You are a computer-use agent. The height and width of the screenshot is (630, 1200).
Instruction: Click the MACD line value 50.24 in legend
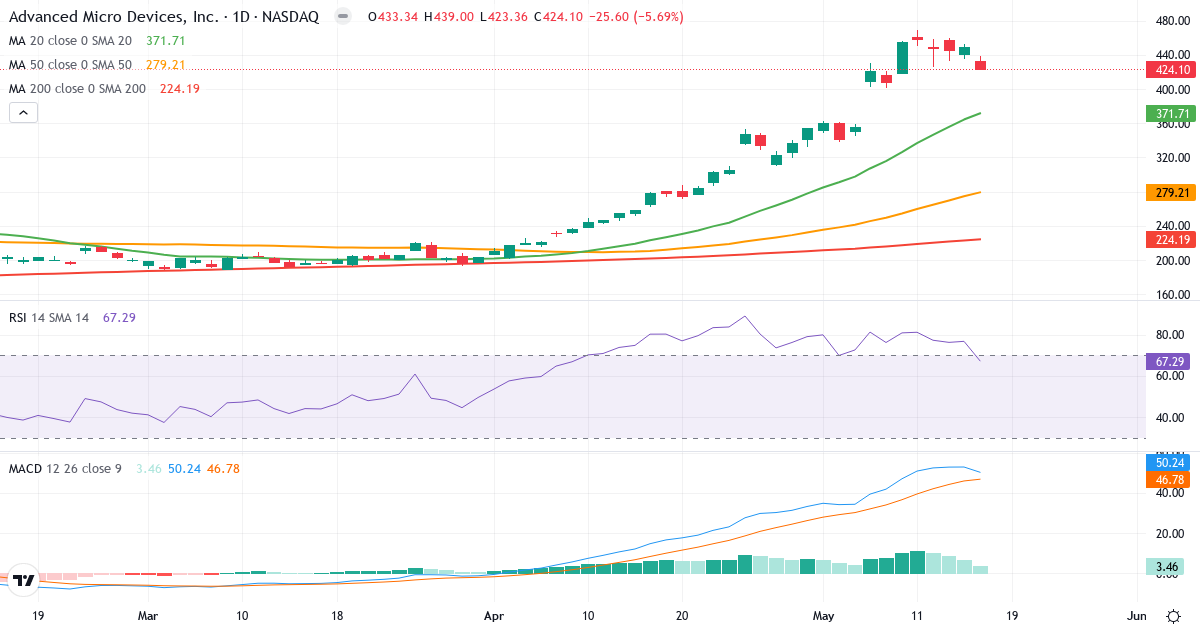tap(184, 468)
